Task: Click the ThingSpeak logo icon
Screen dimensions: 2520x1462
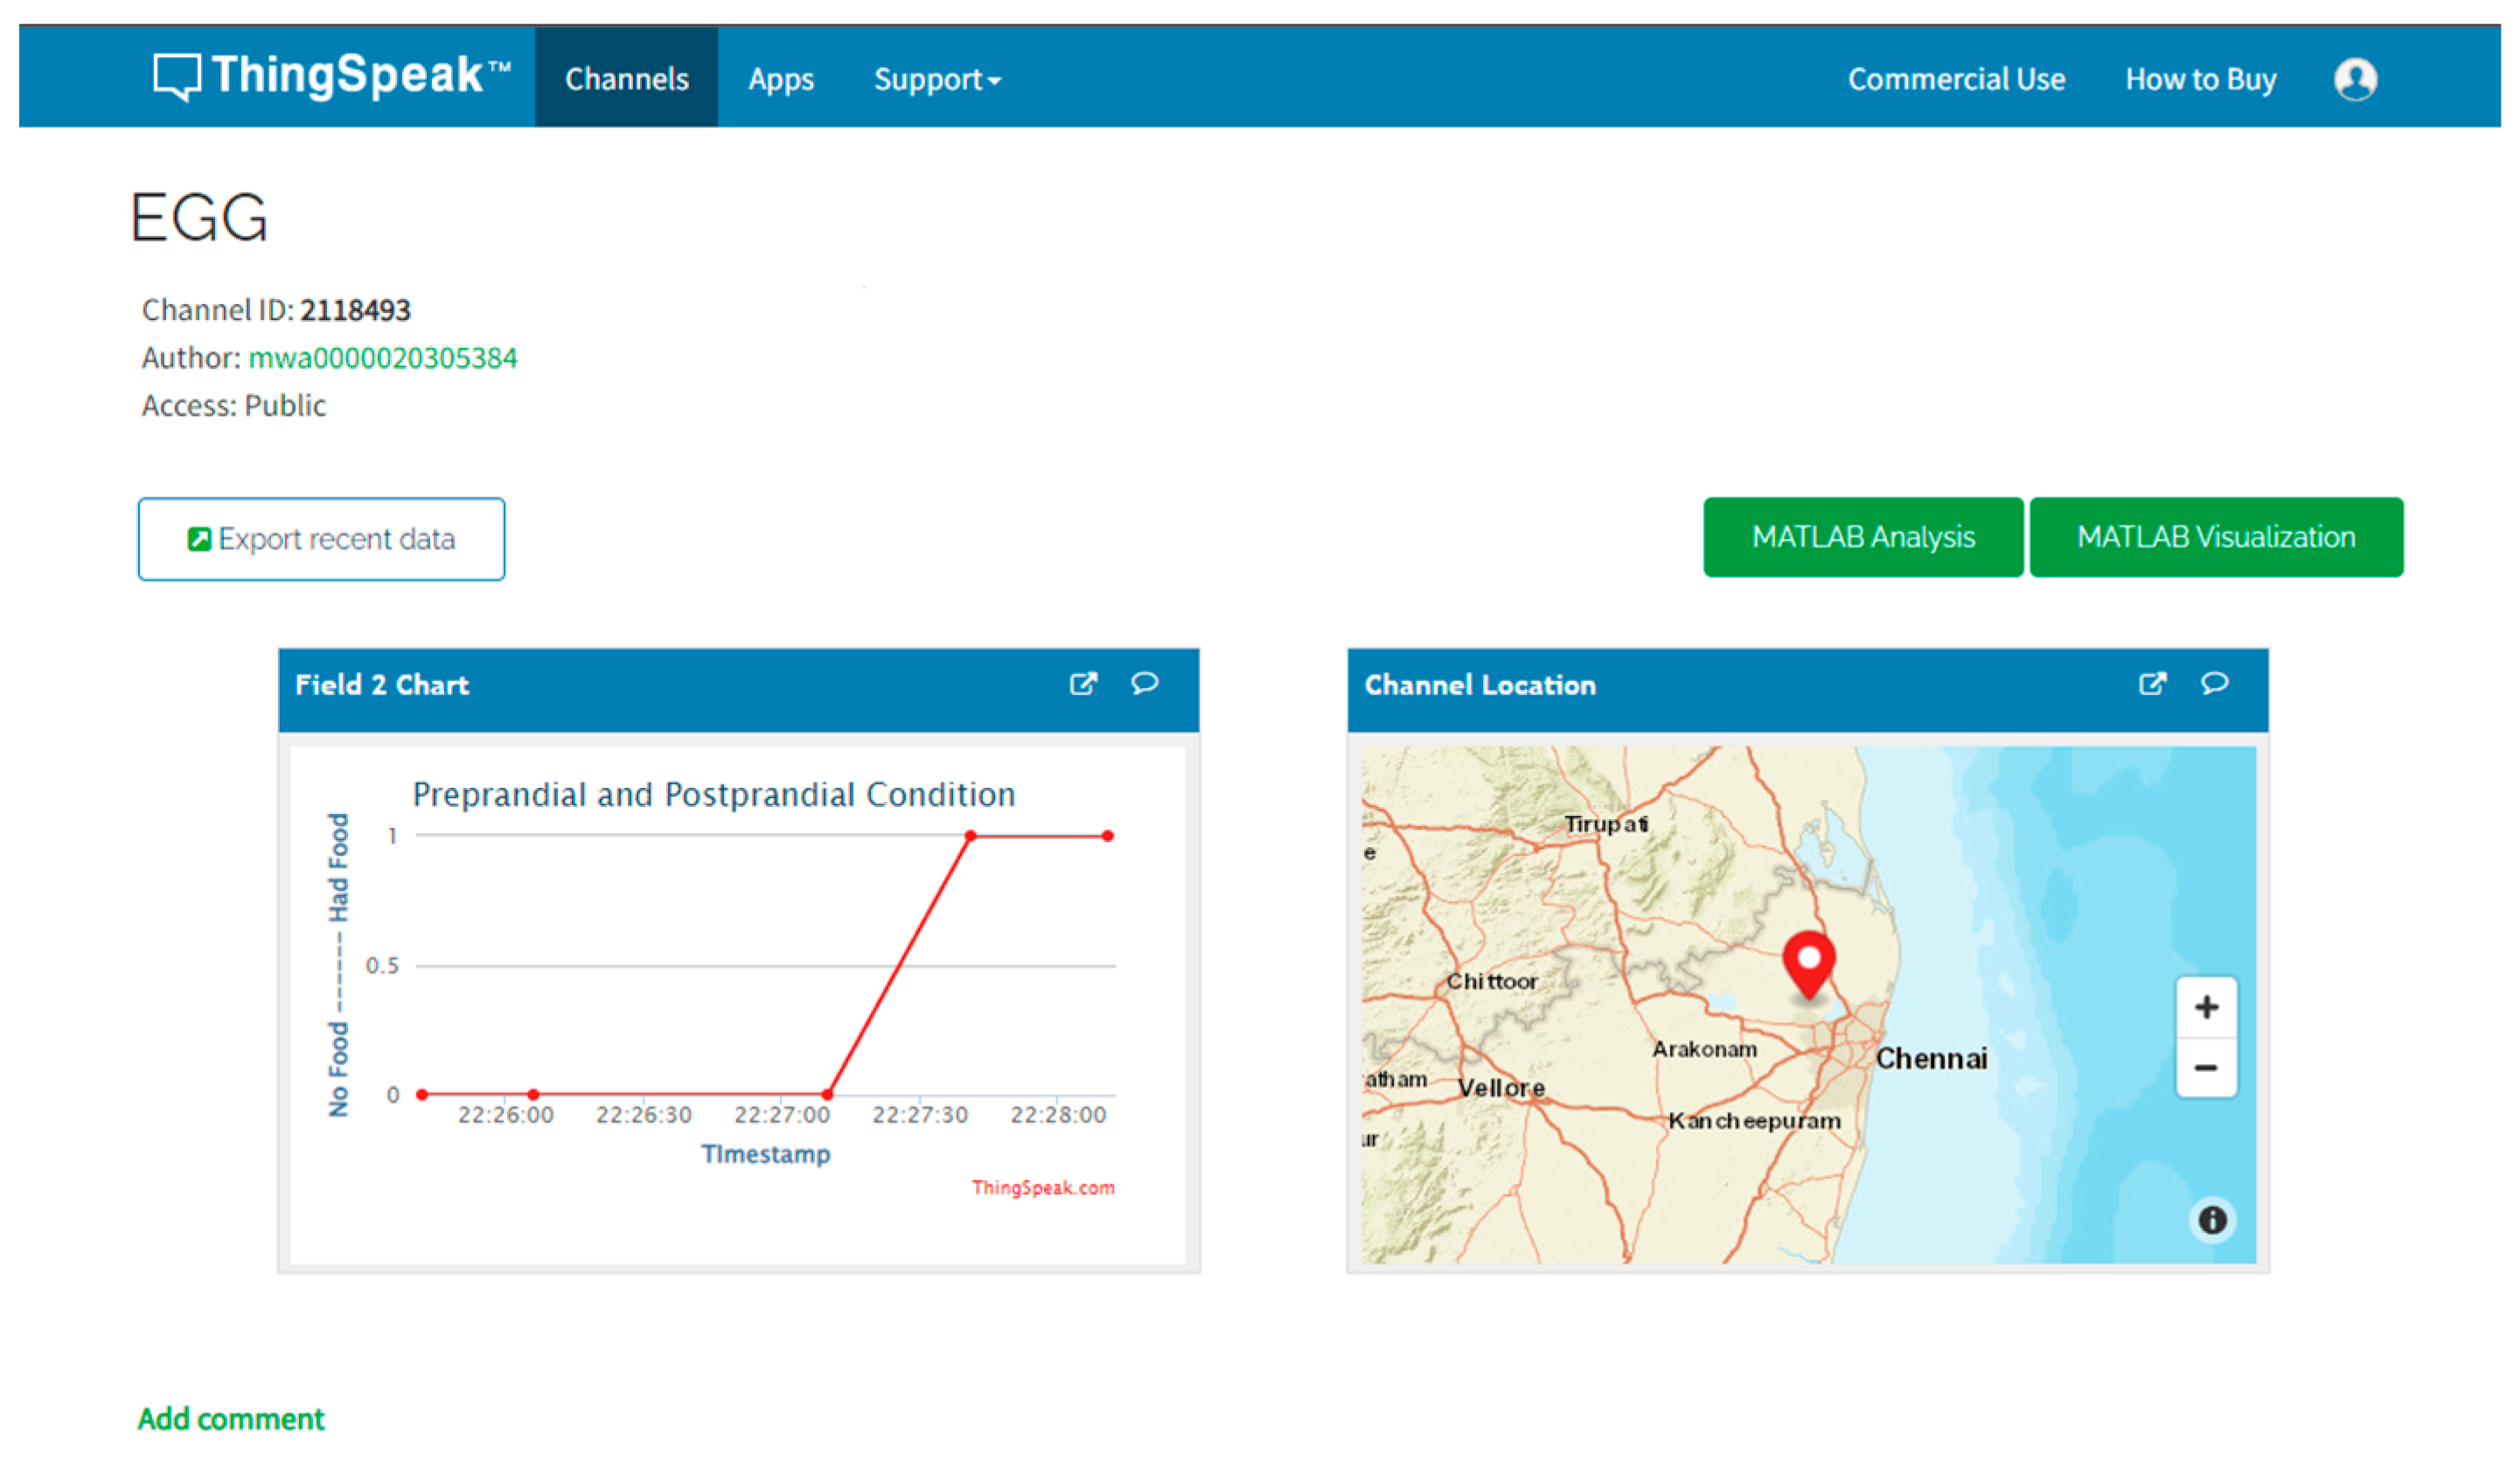Action: 177,76
